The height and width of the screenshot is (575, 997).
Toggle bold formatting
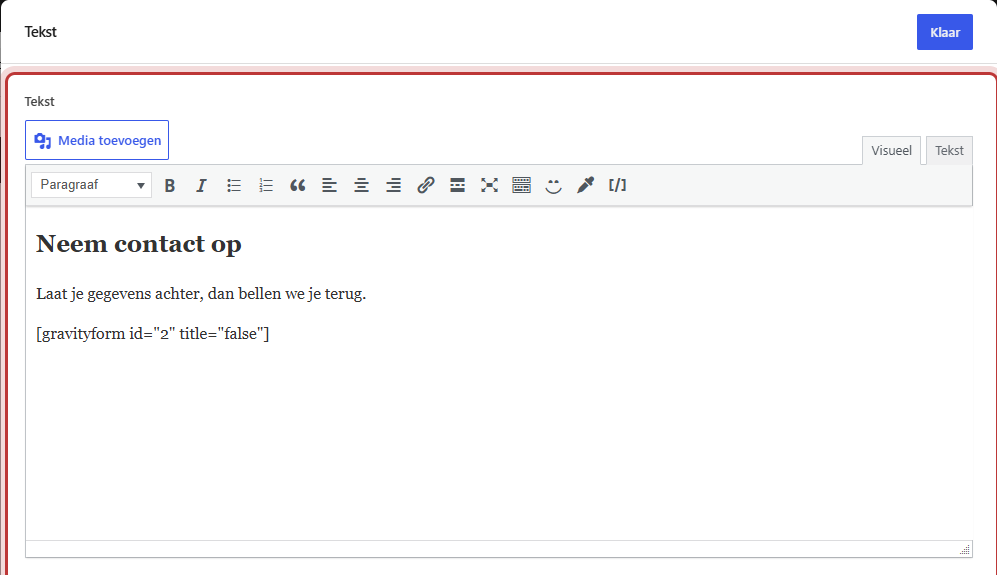coord(170,185)
